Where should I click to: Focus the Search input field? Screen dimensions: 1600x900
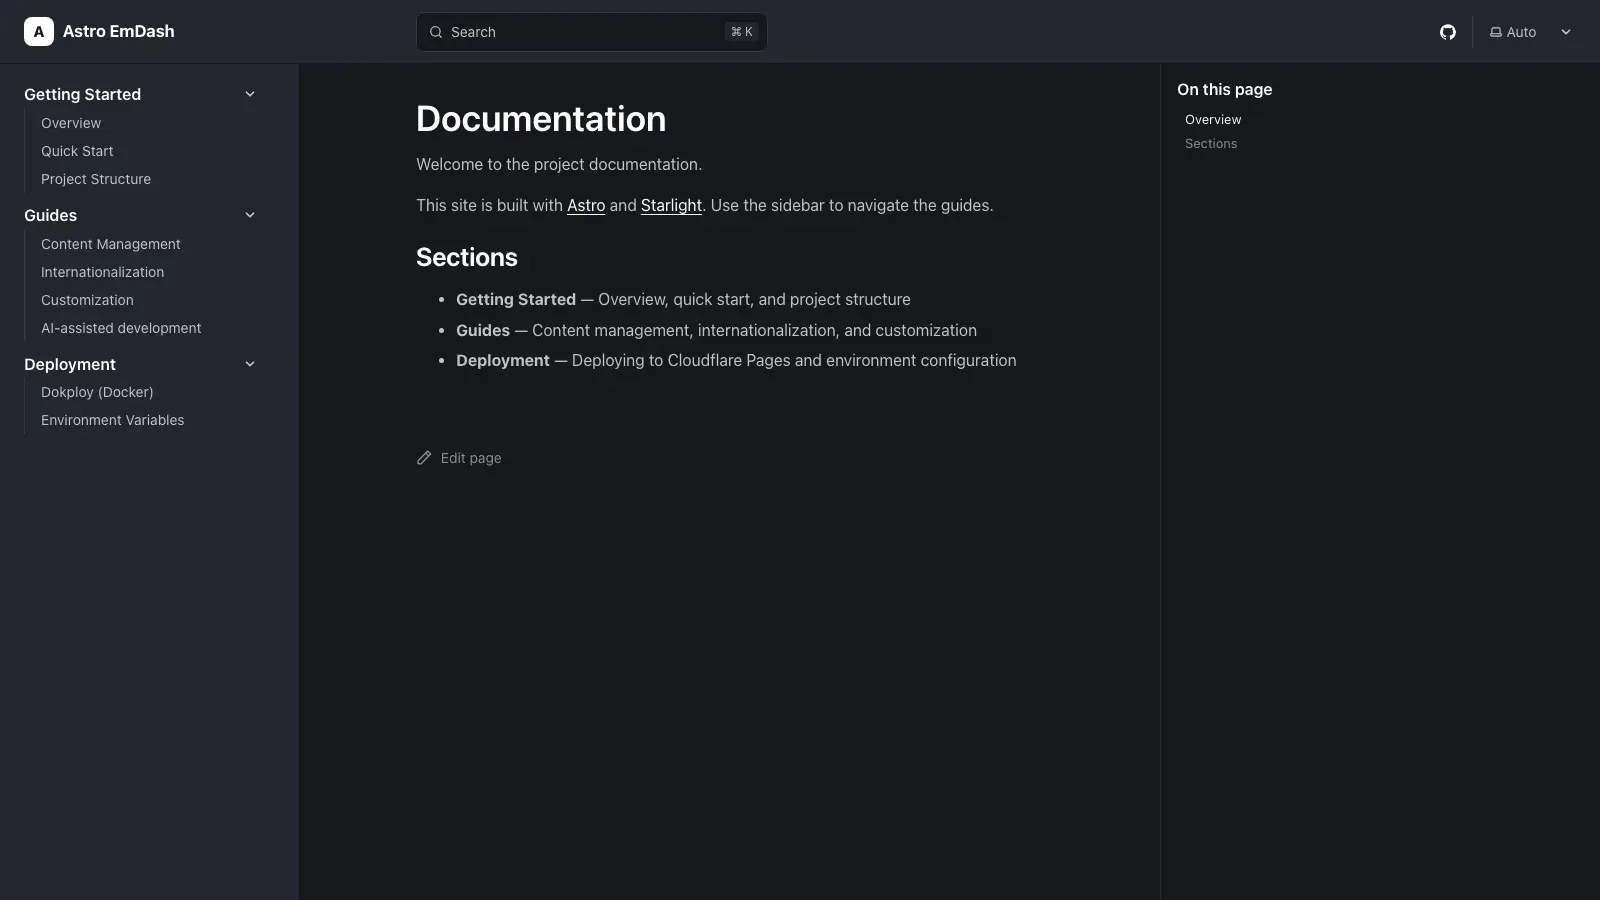(592, 32)
